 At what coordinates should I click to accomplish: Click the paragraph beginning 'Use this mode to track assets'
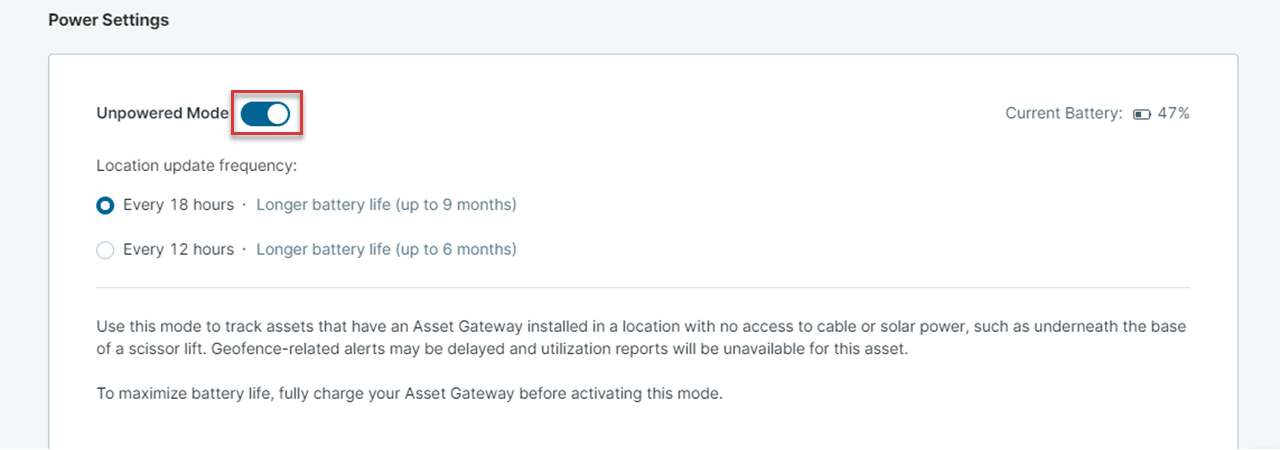tap(641, 339)
